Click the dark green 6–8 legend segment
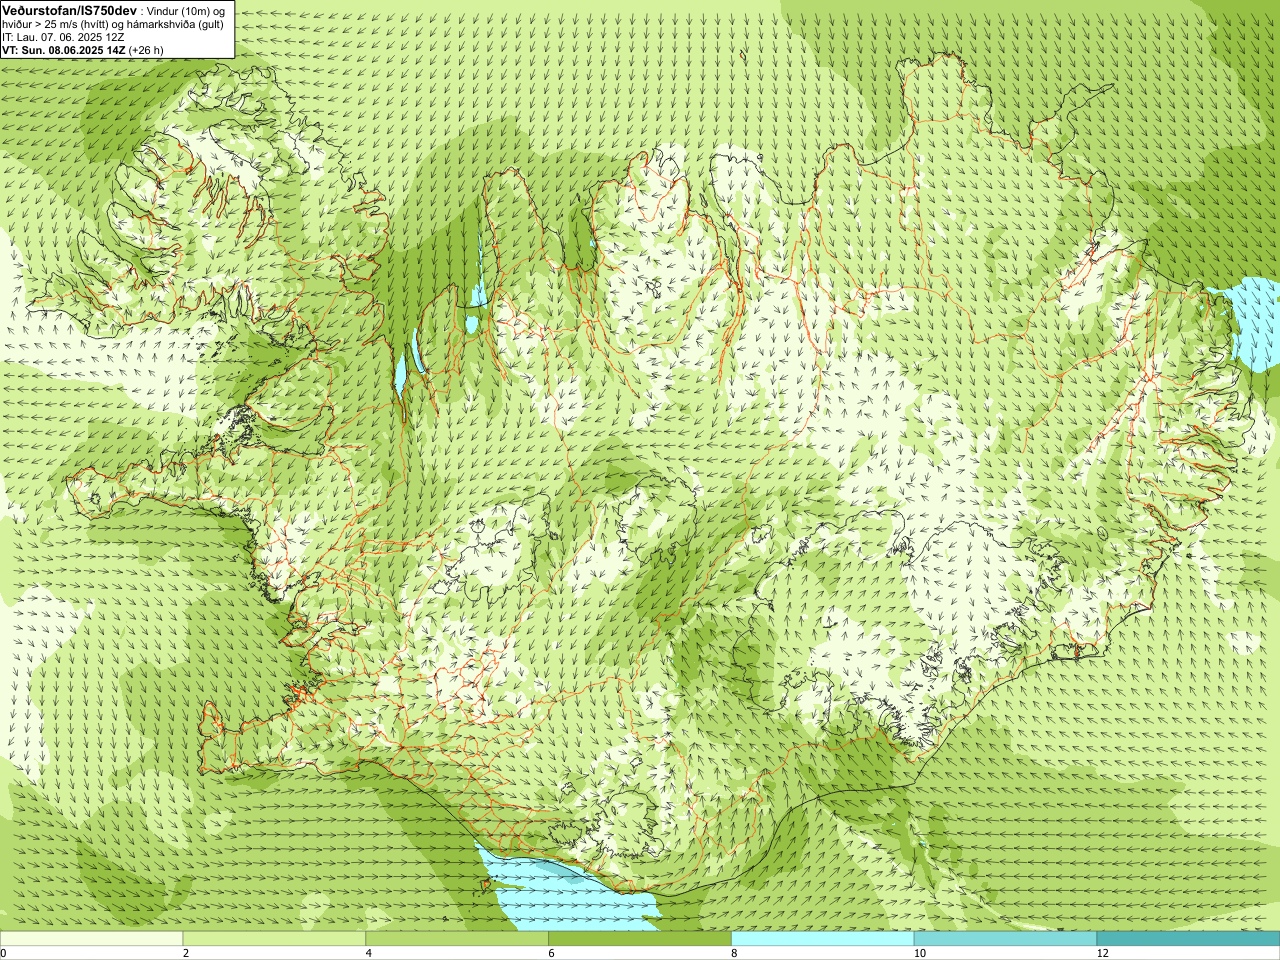Screen dimensions: 1280x960 coord(640,939)
